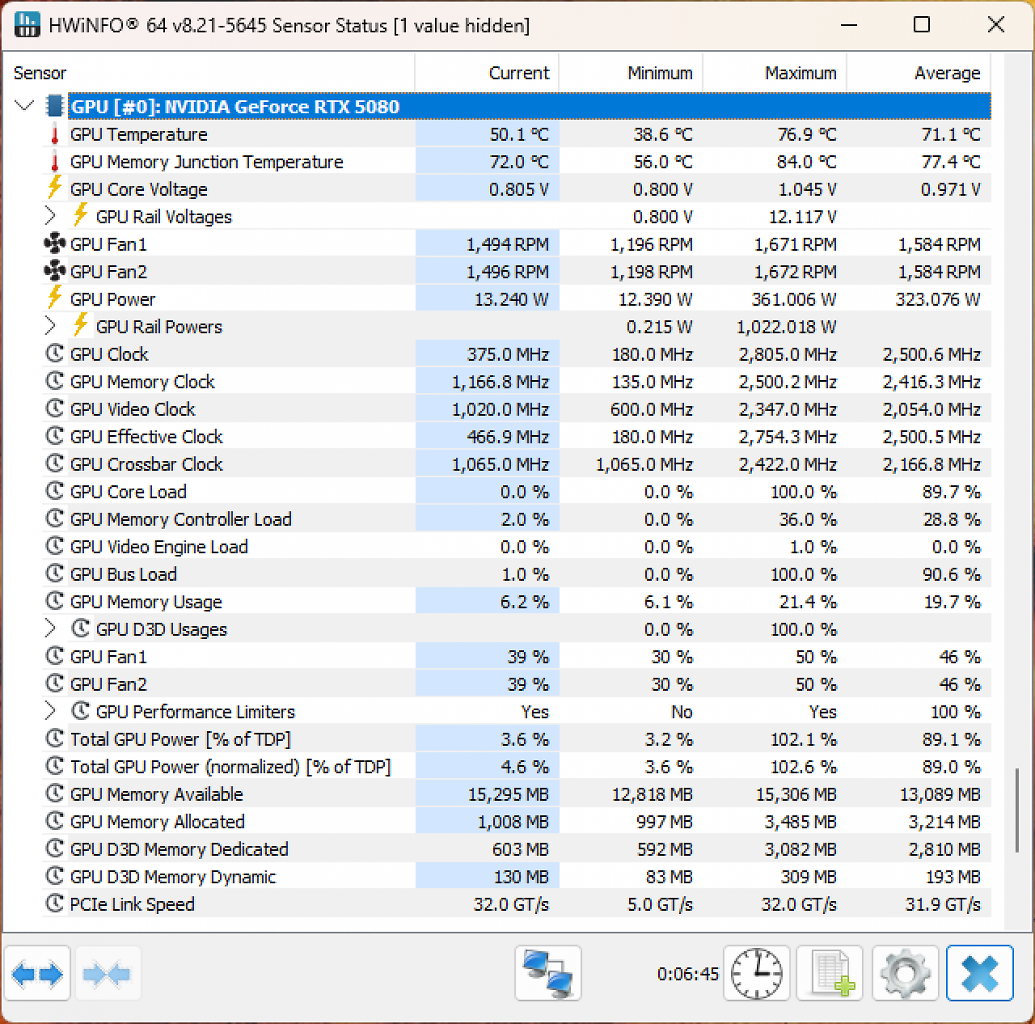Collapse the GPU [#0] RTX 5080 group
The image size is (1035, 1024).
point(24,106)
